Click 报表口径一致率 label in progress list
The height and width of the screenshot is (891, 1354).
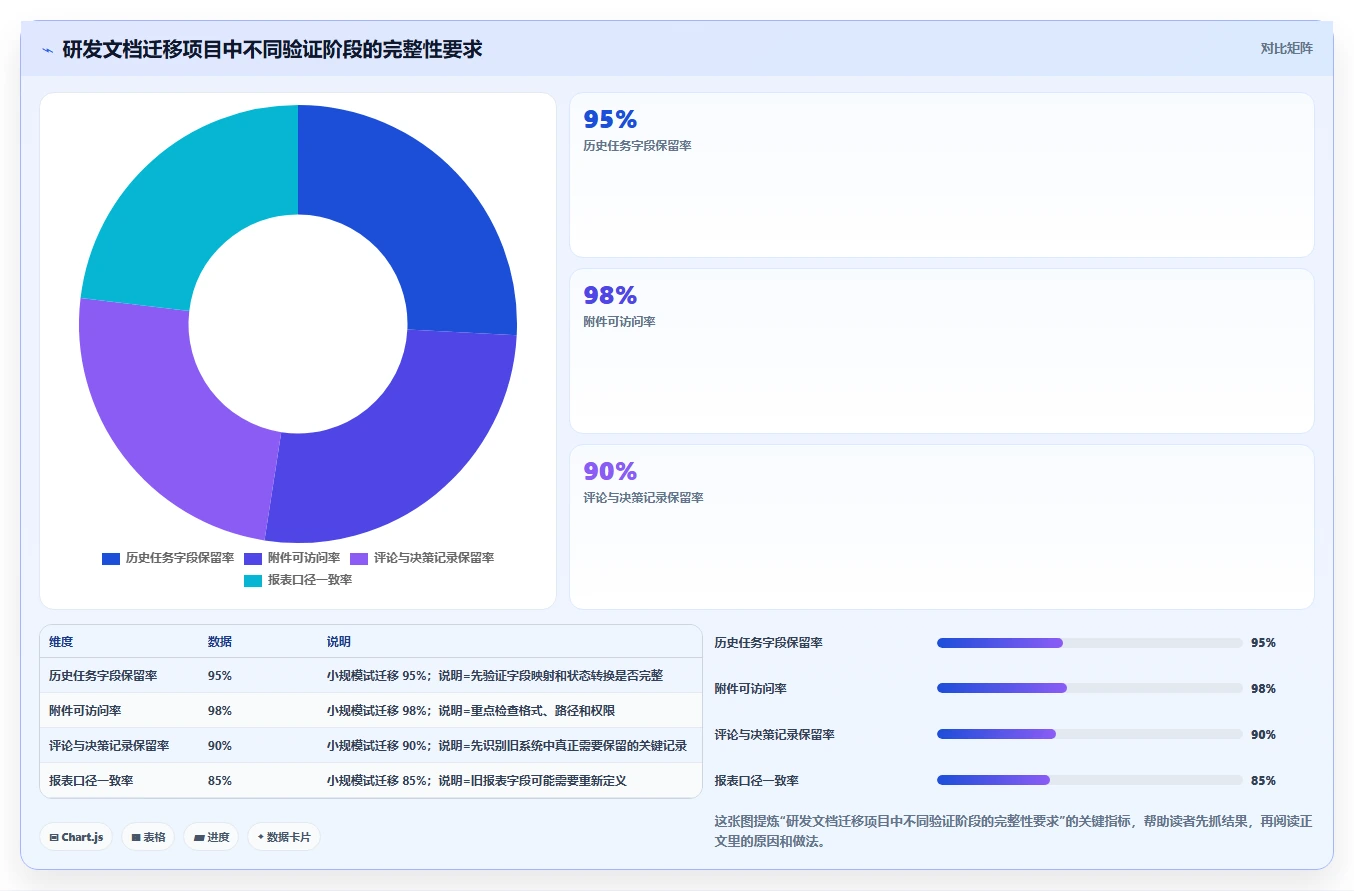coord(757,781)
